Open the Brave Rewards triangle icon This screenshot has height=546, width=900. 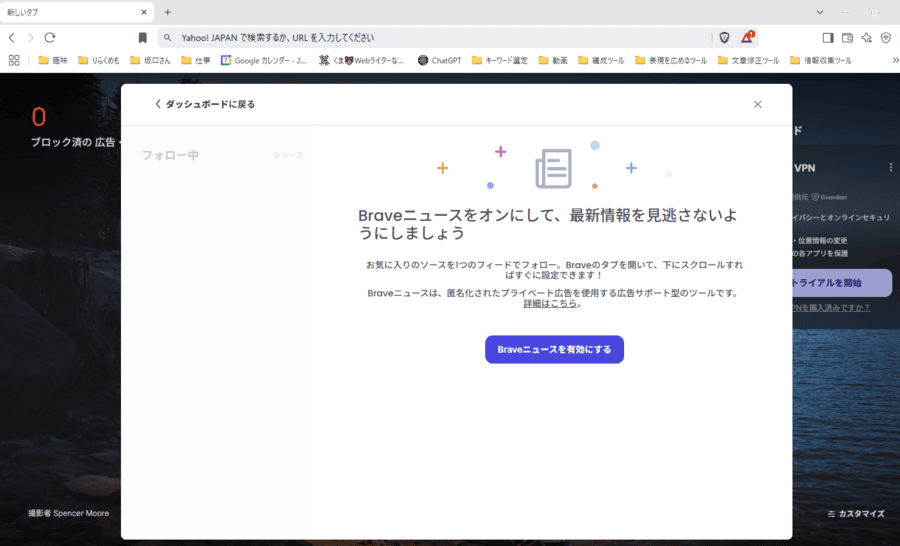pyautogui.click(x=747, y=37)
